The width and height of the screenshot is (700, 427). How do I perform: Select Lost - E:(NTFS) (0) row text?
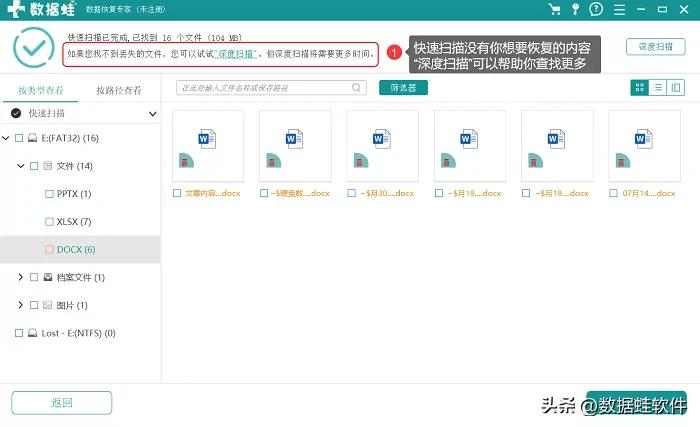(x=79, y=333)
